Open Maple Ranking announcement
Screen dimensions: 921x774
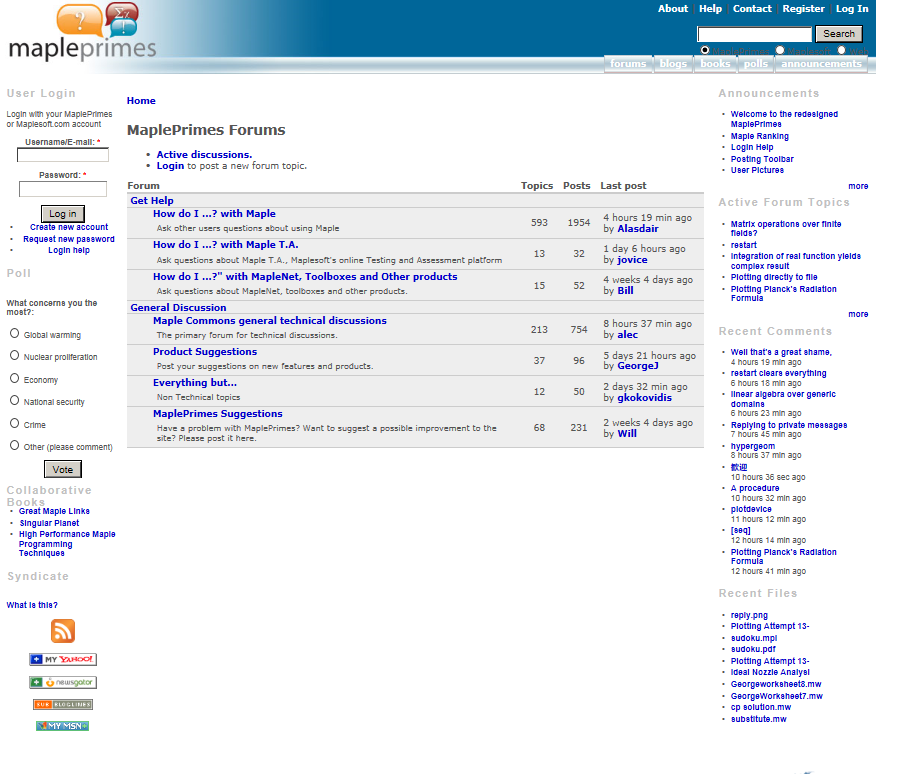tap(759, 136)
